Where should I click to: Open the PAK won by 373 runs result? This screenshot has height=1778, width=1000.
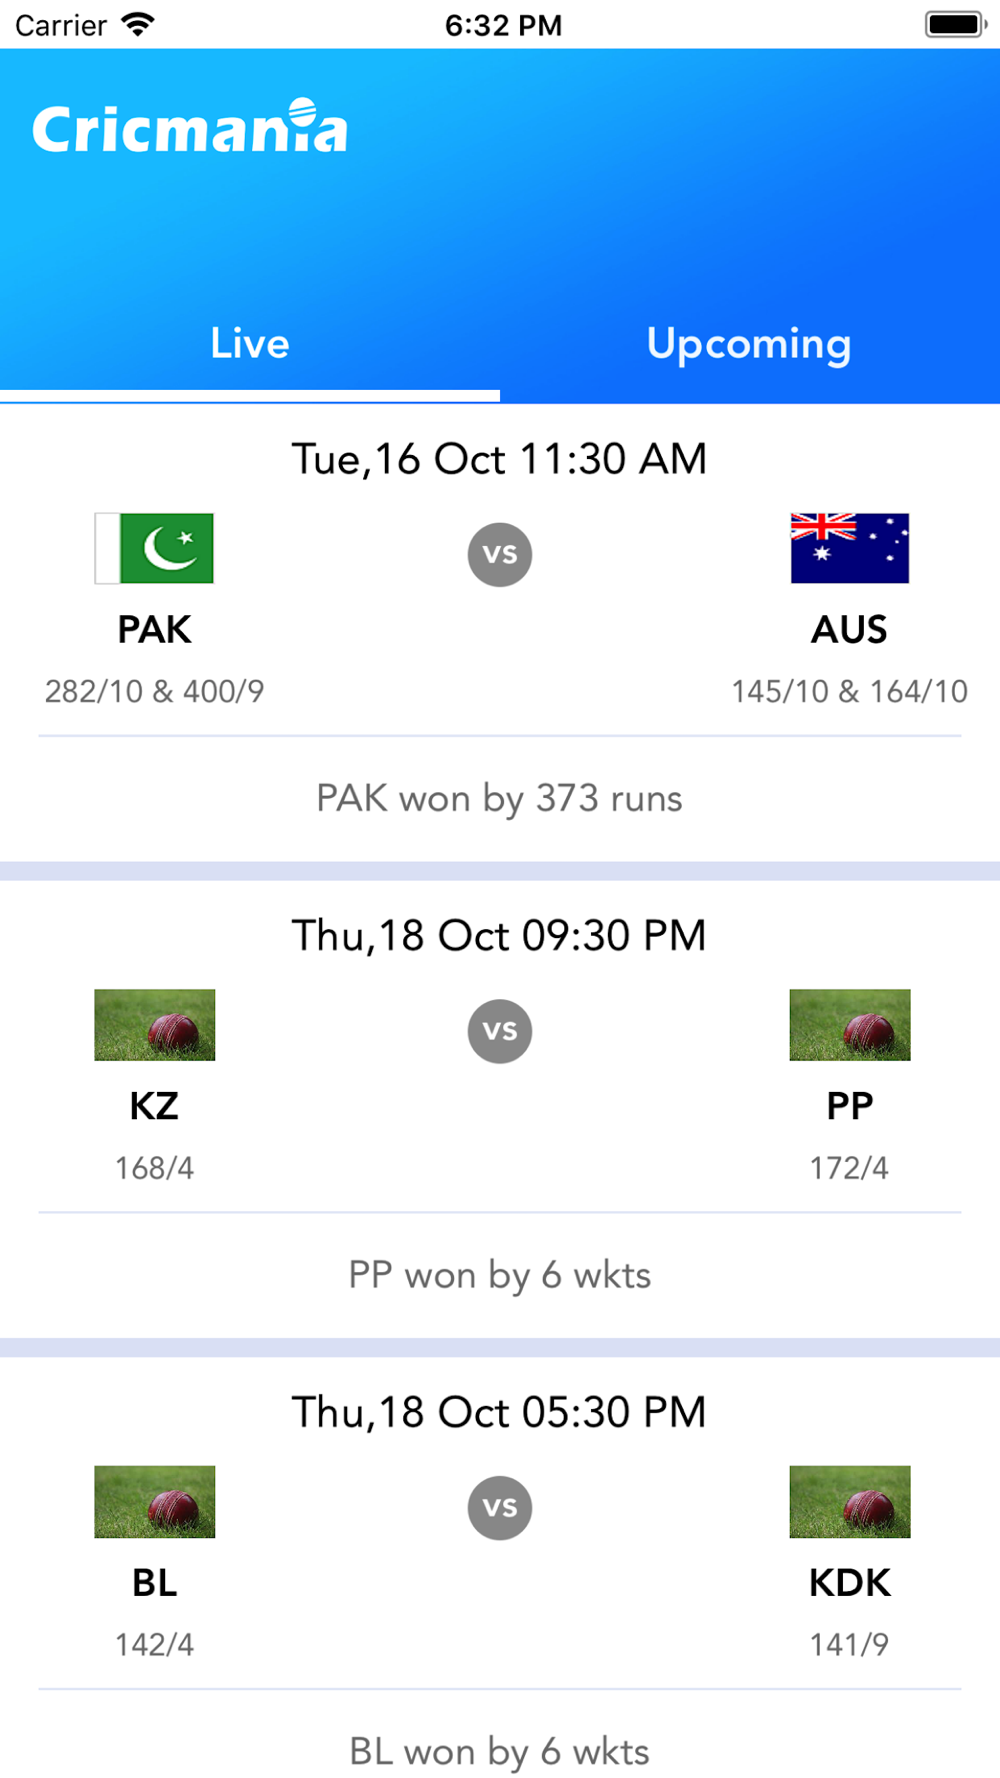pos(500,799)
